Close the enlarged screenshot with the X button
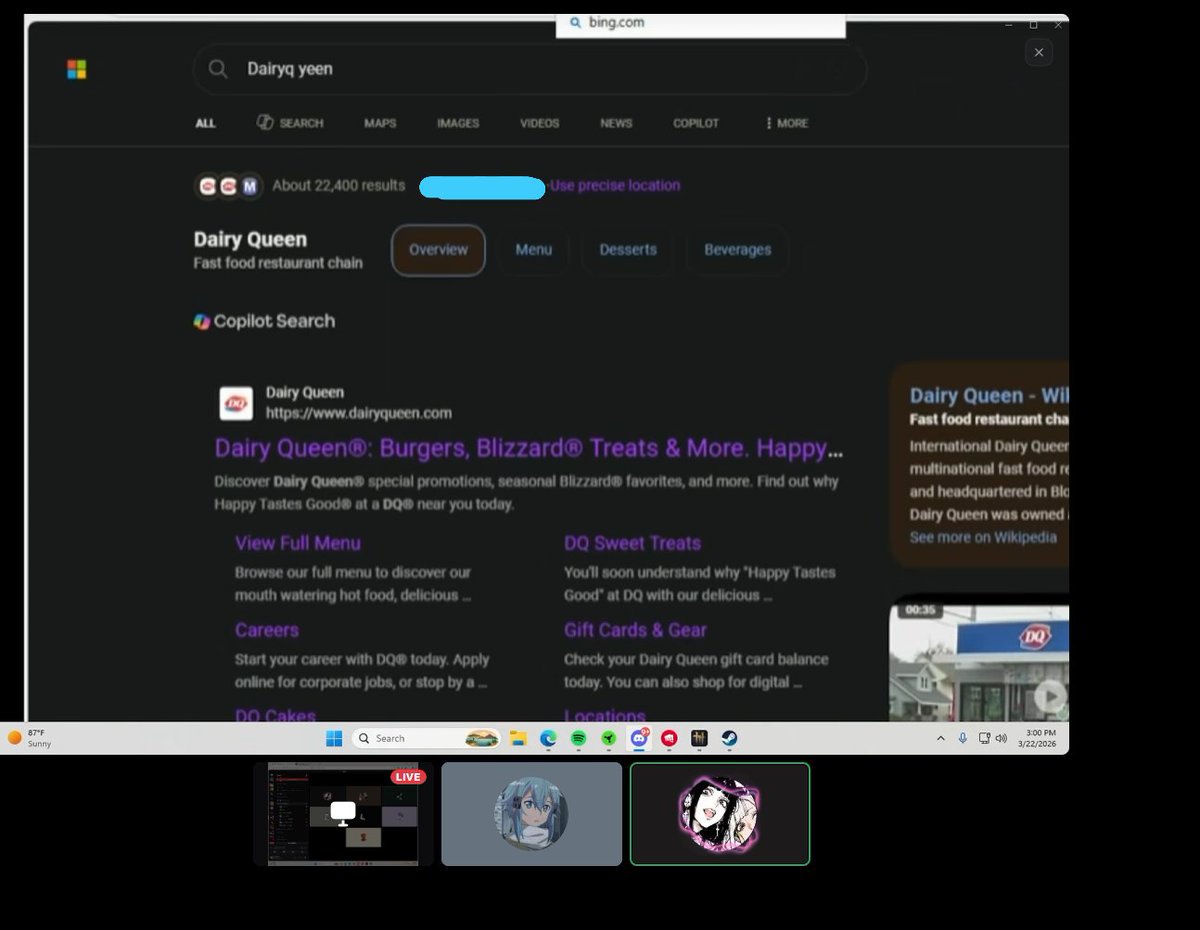 pos(1039,52)
